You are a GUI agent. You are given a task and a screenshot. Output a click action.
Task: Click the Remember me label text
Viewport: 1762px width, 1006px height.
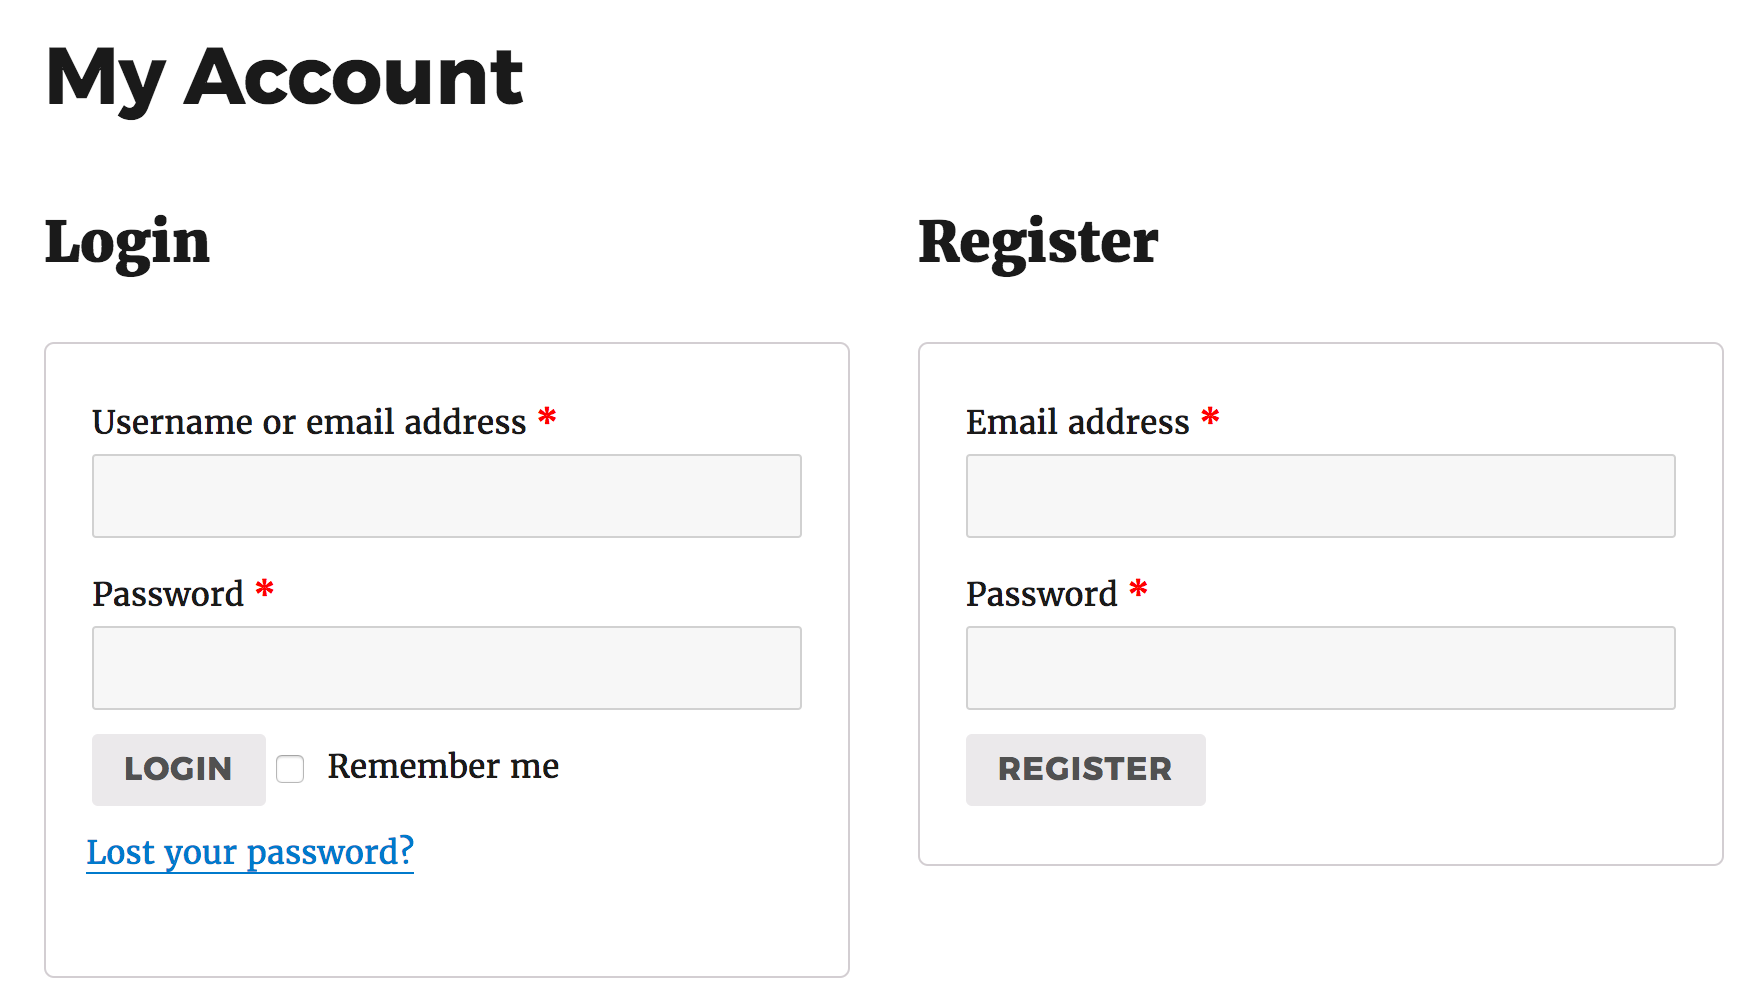442,766
